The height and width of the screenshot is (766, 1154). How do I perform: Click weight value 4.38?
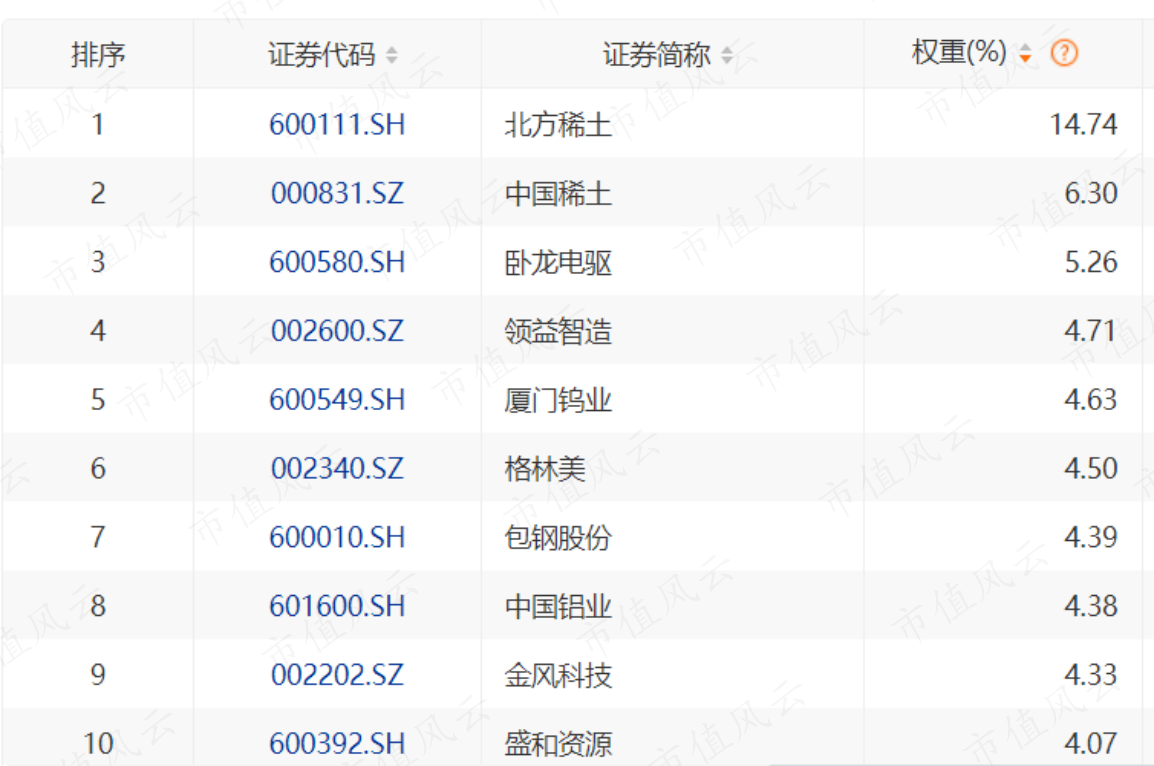click(x=1091, y=606)
